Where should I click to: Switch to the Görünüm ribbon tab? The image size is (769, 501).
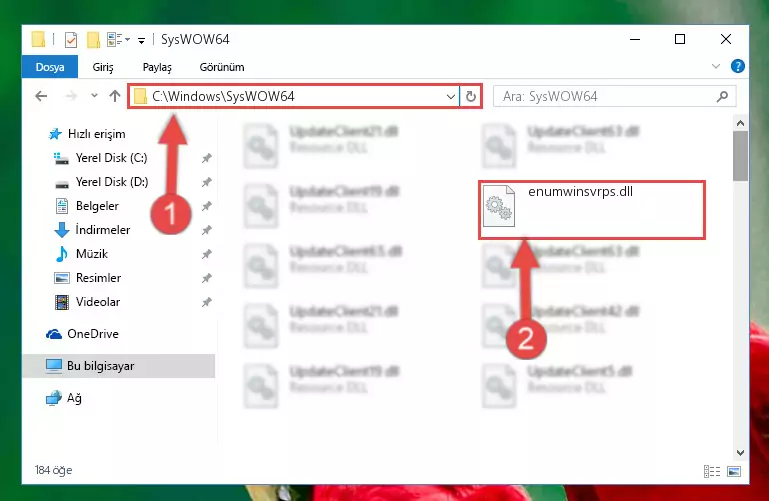[222, 67]
